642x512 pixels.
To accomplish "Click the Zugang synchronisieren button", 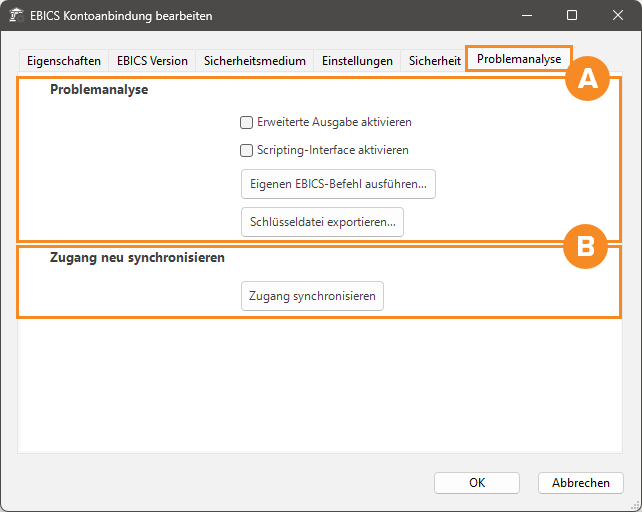I will 312,296.
